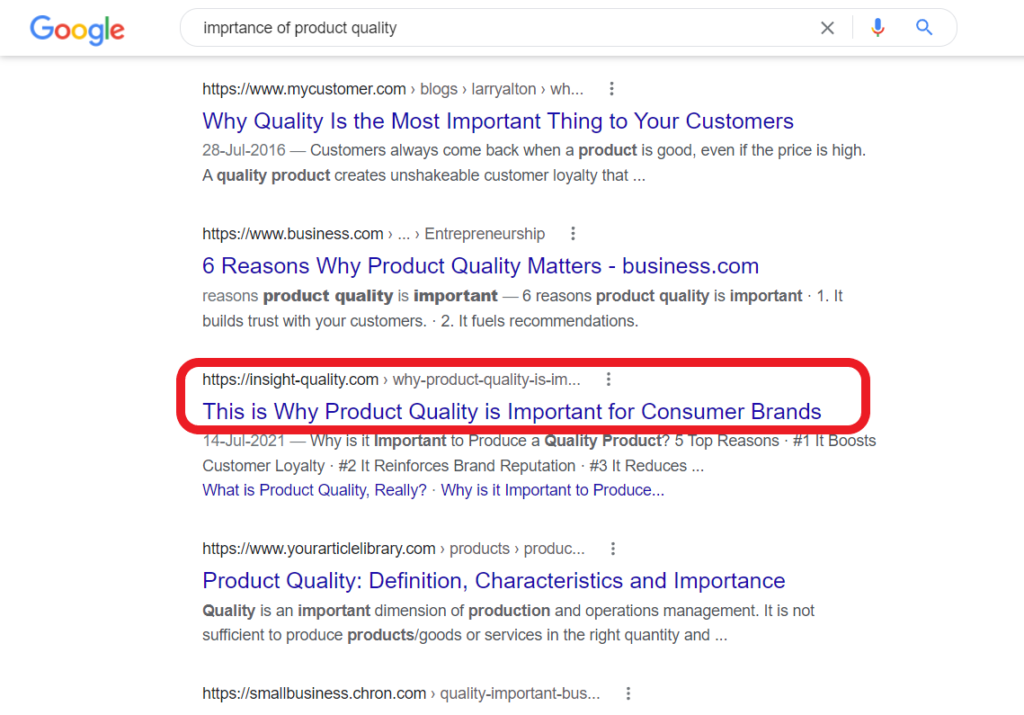Open 'Why Quality Is the Most Important Thing to Your Customers'
The width and height of the screenshot is (1024, 715).
click(x=498, y=120)
